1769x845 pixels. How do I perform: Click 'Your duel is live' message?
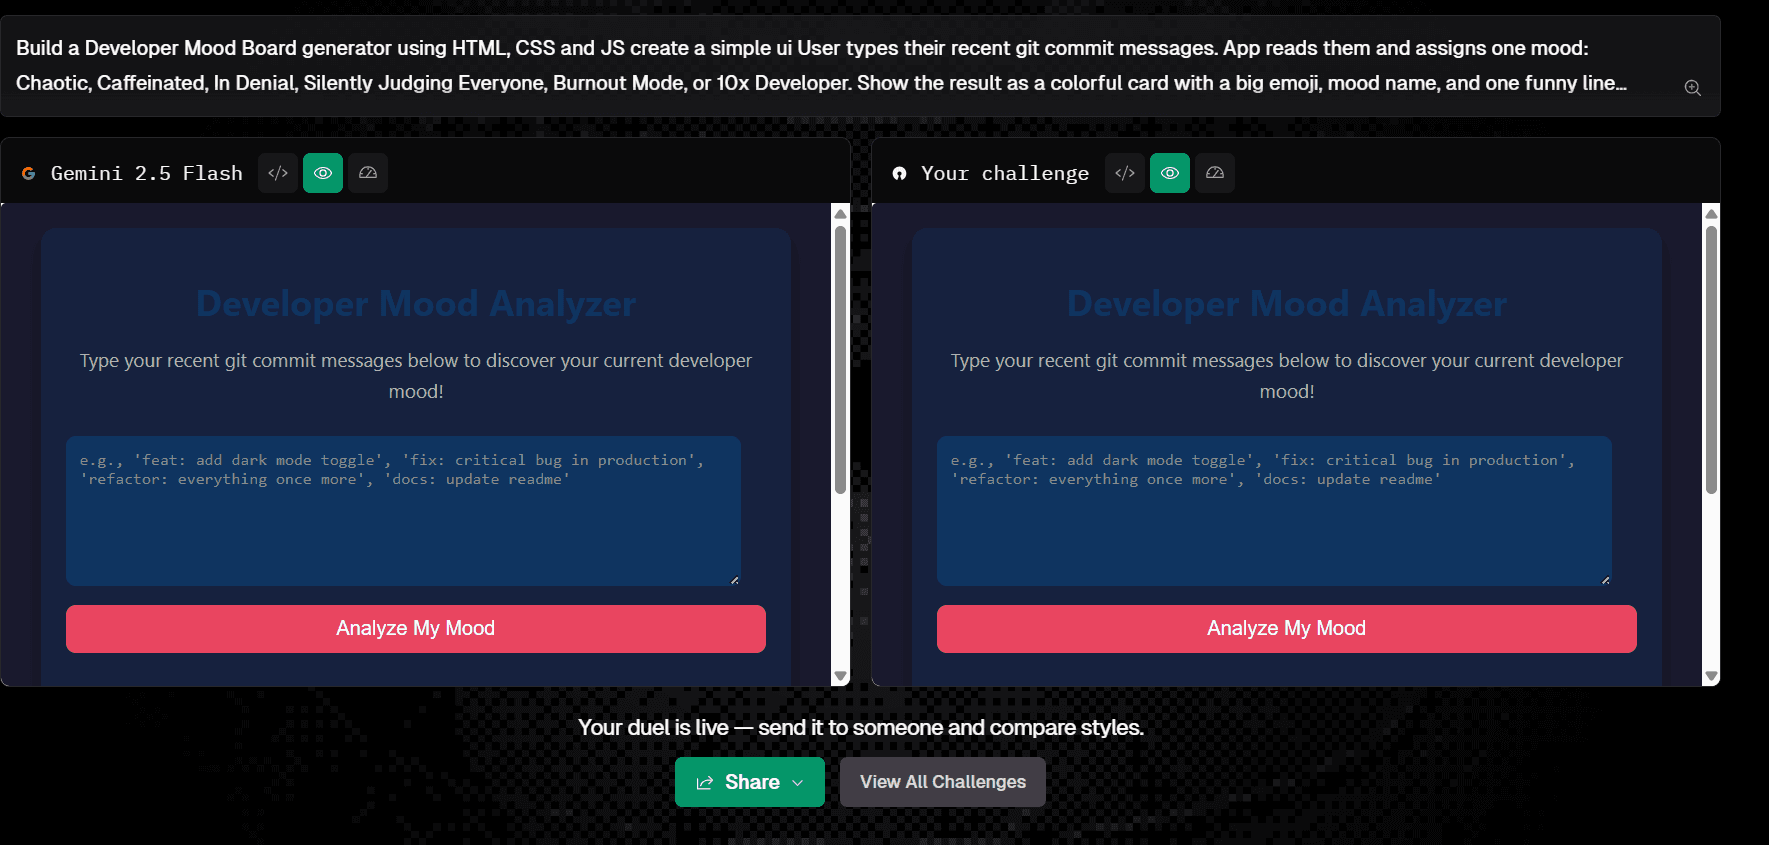pos(861,728)
